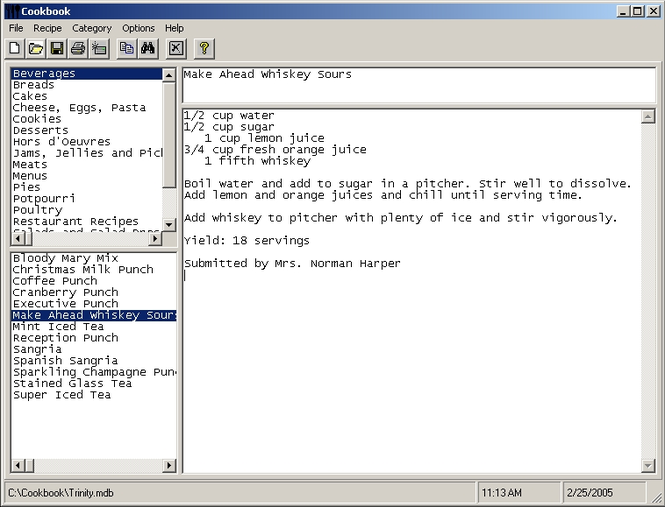665x507 pixels.
Task: Open the Cranberry Punch recipe
Action: (94, 293)
